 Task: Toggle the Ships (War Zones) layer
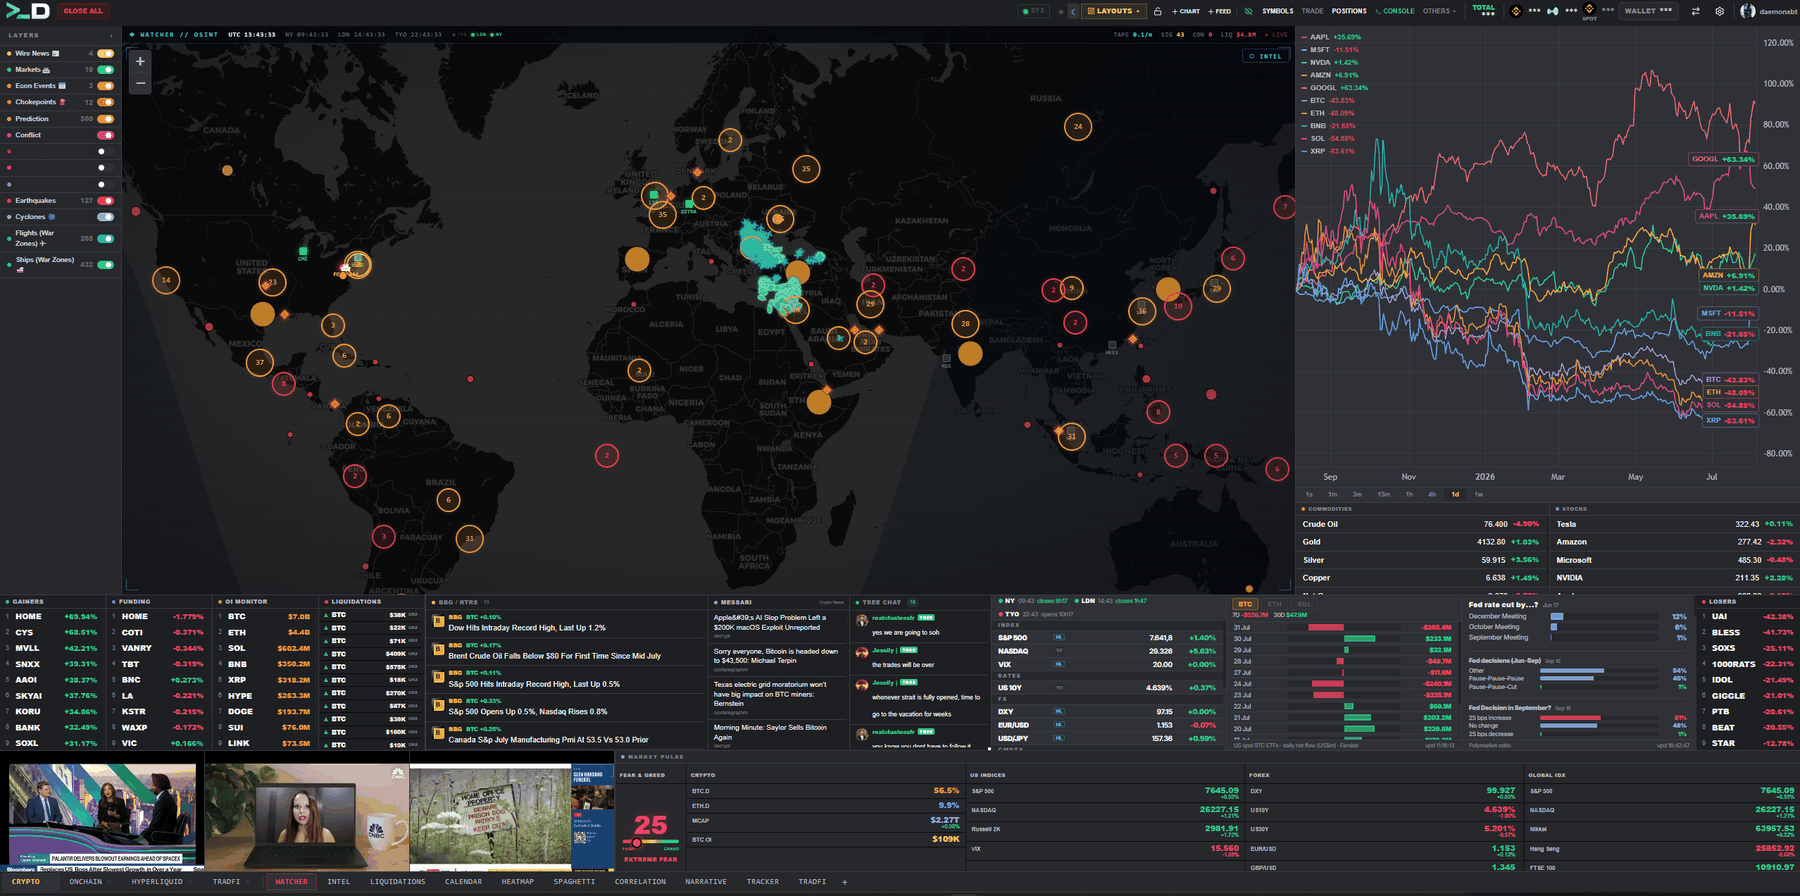click(105, 265)
